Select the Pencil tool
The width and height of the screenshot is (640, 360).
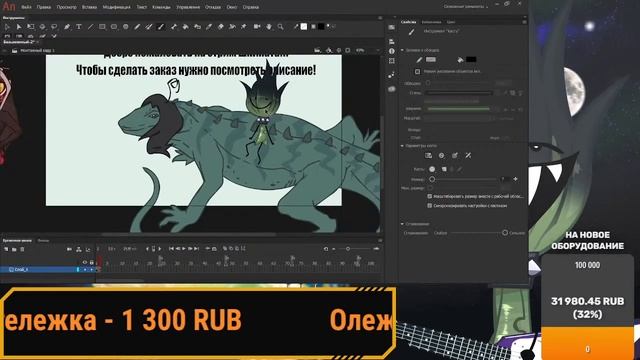137,27
